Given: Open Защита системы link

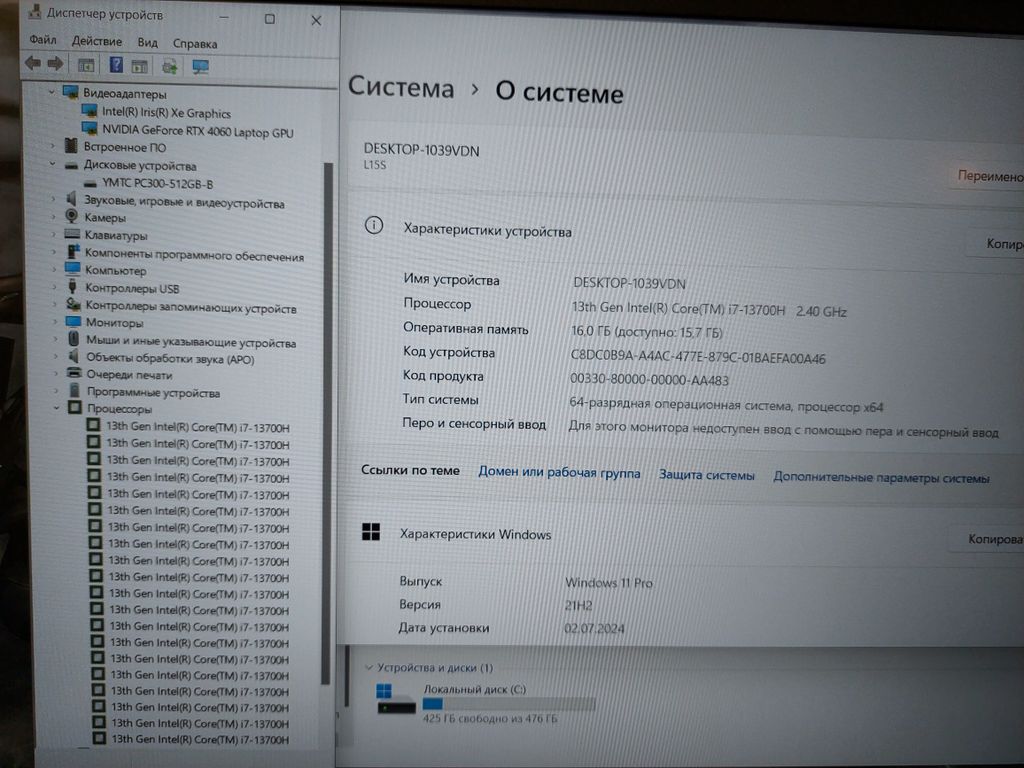Looking at the screenshot, I should click(x=707, y=475).
